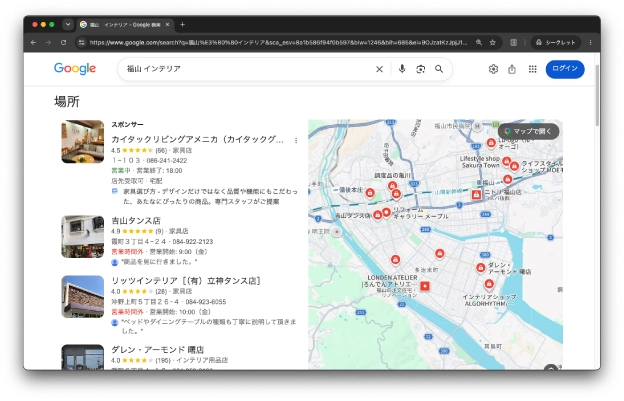Open the リッツインテリア［(有) 立神タンス店］ listing

pyautogui.click(x=185, y=281)
